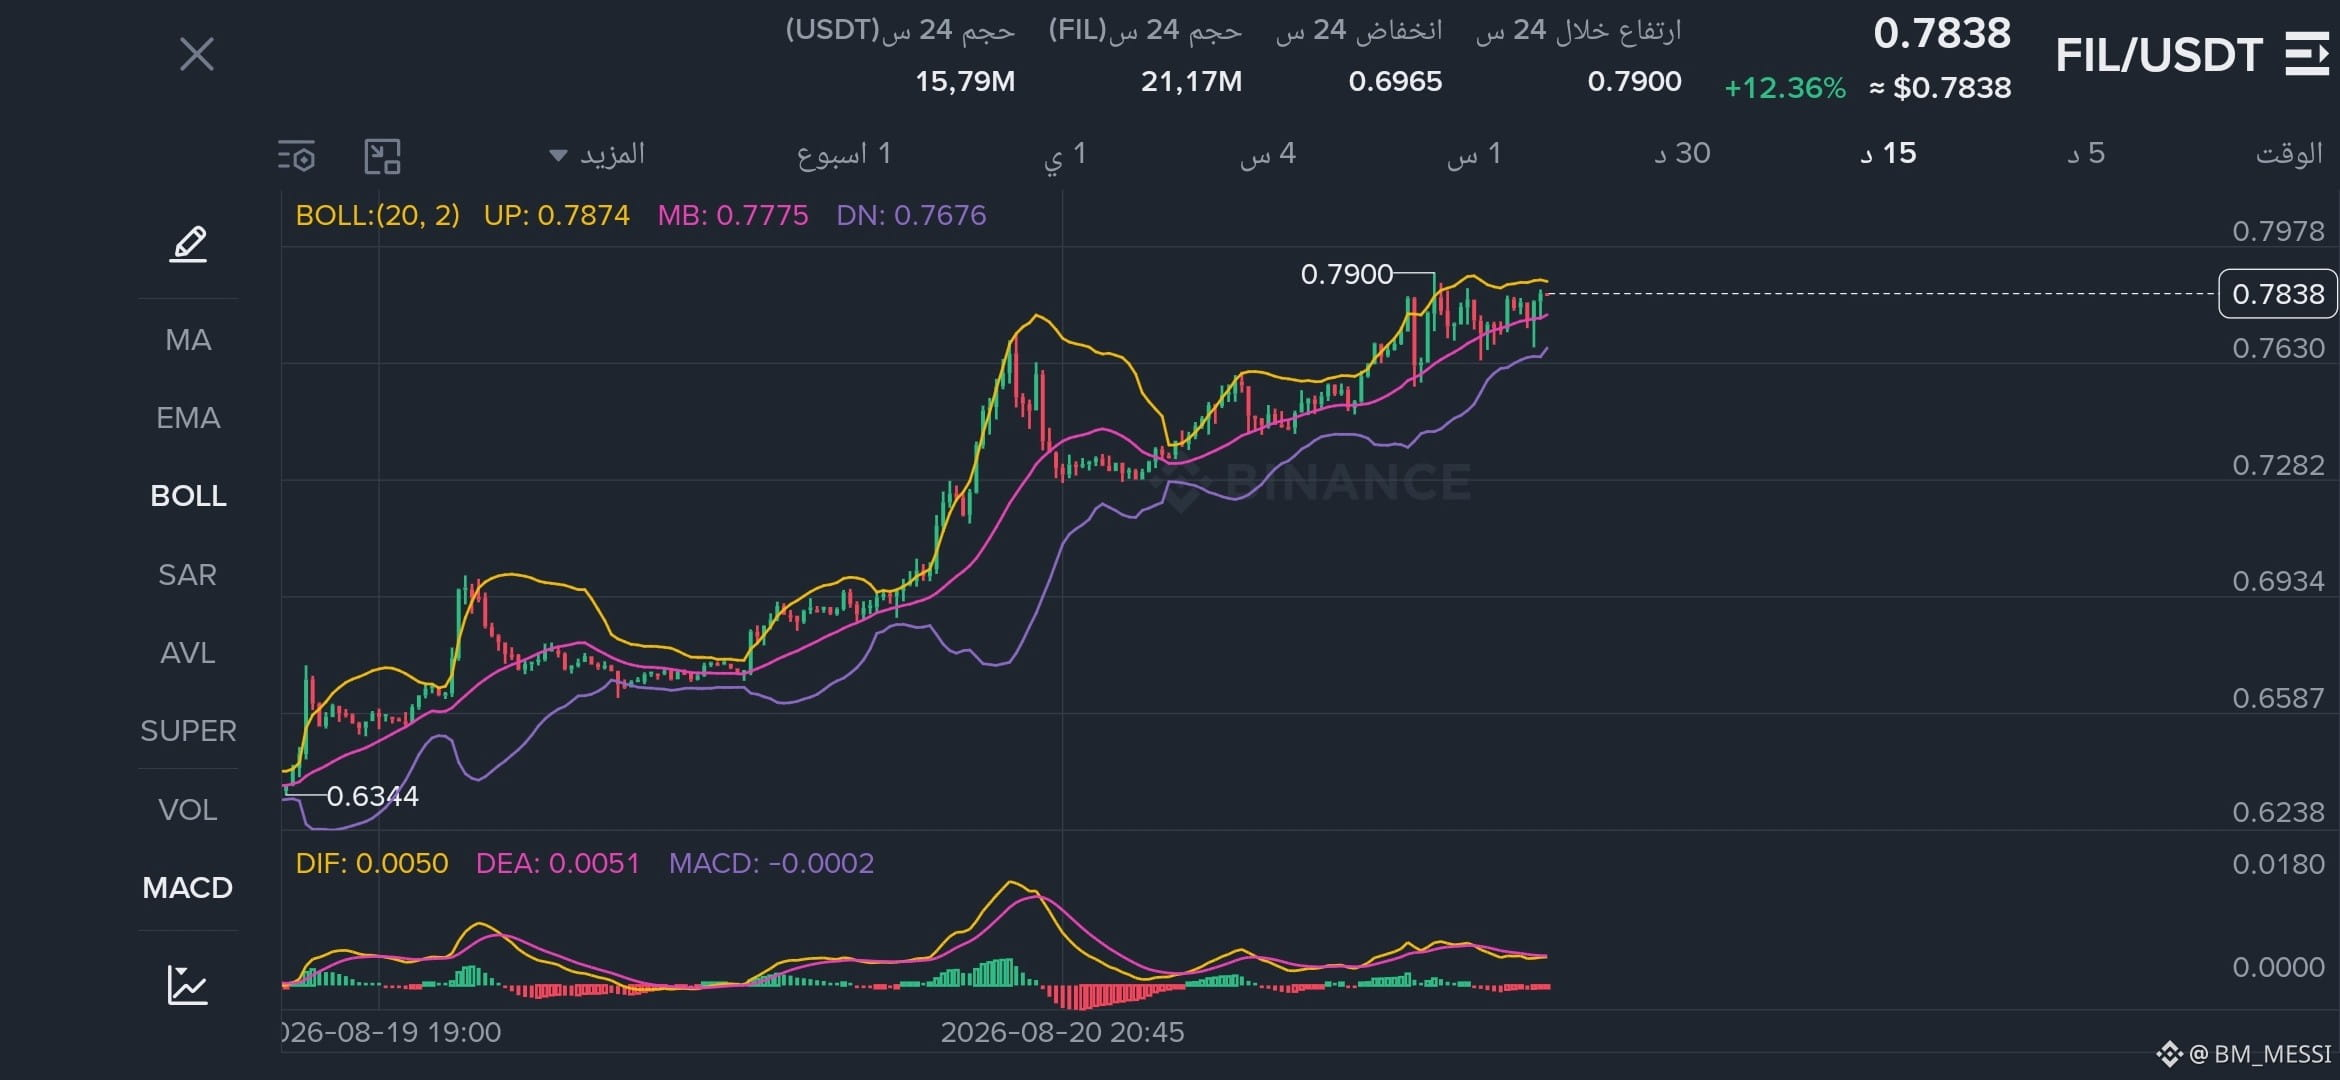
Task: Click the FIL volume value 21,17M
Action: tap(1191, 81)
